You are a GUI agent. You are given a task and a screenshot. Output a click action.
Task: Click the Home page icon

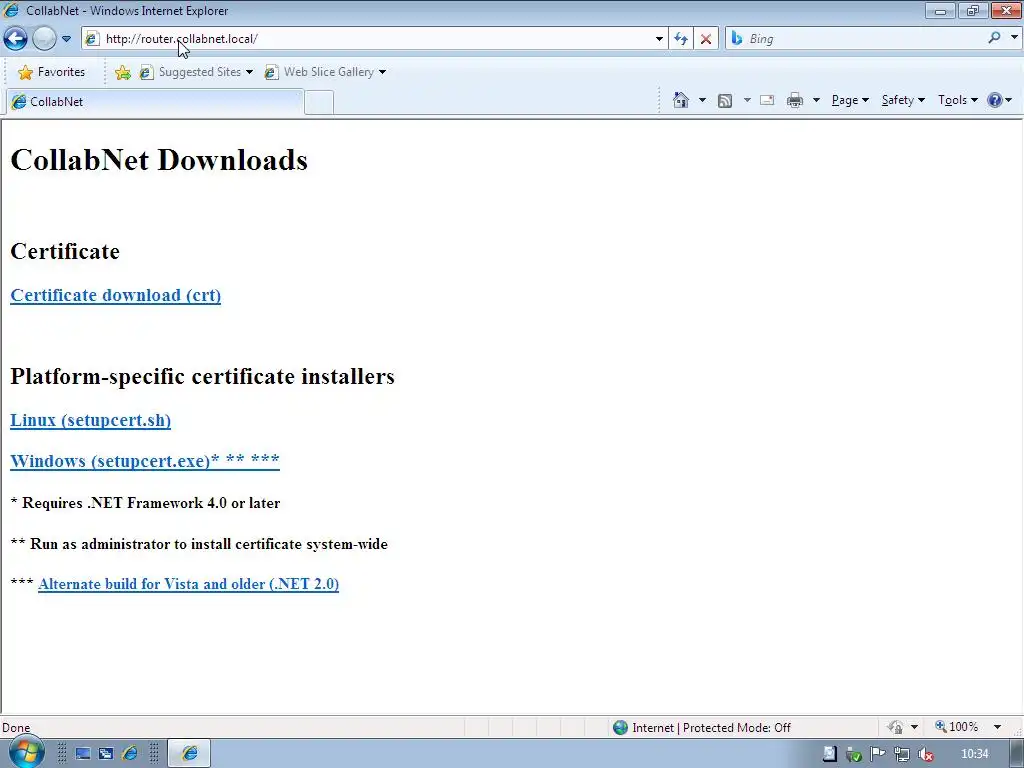coord(680,100)
